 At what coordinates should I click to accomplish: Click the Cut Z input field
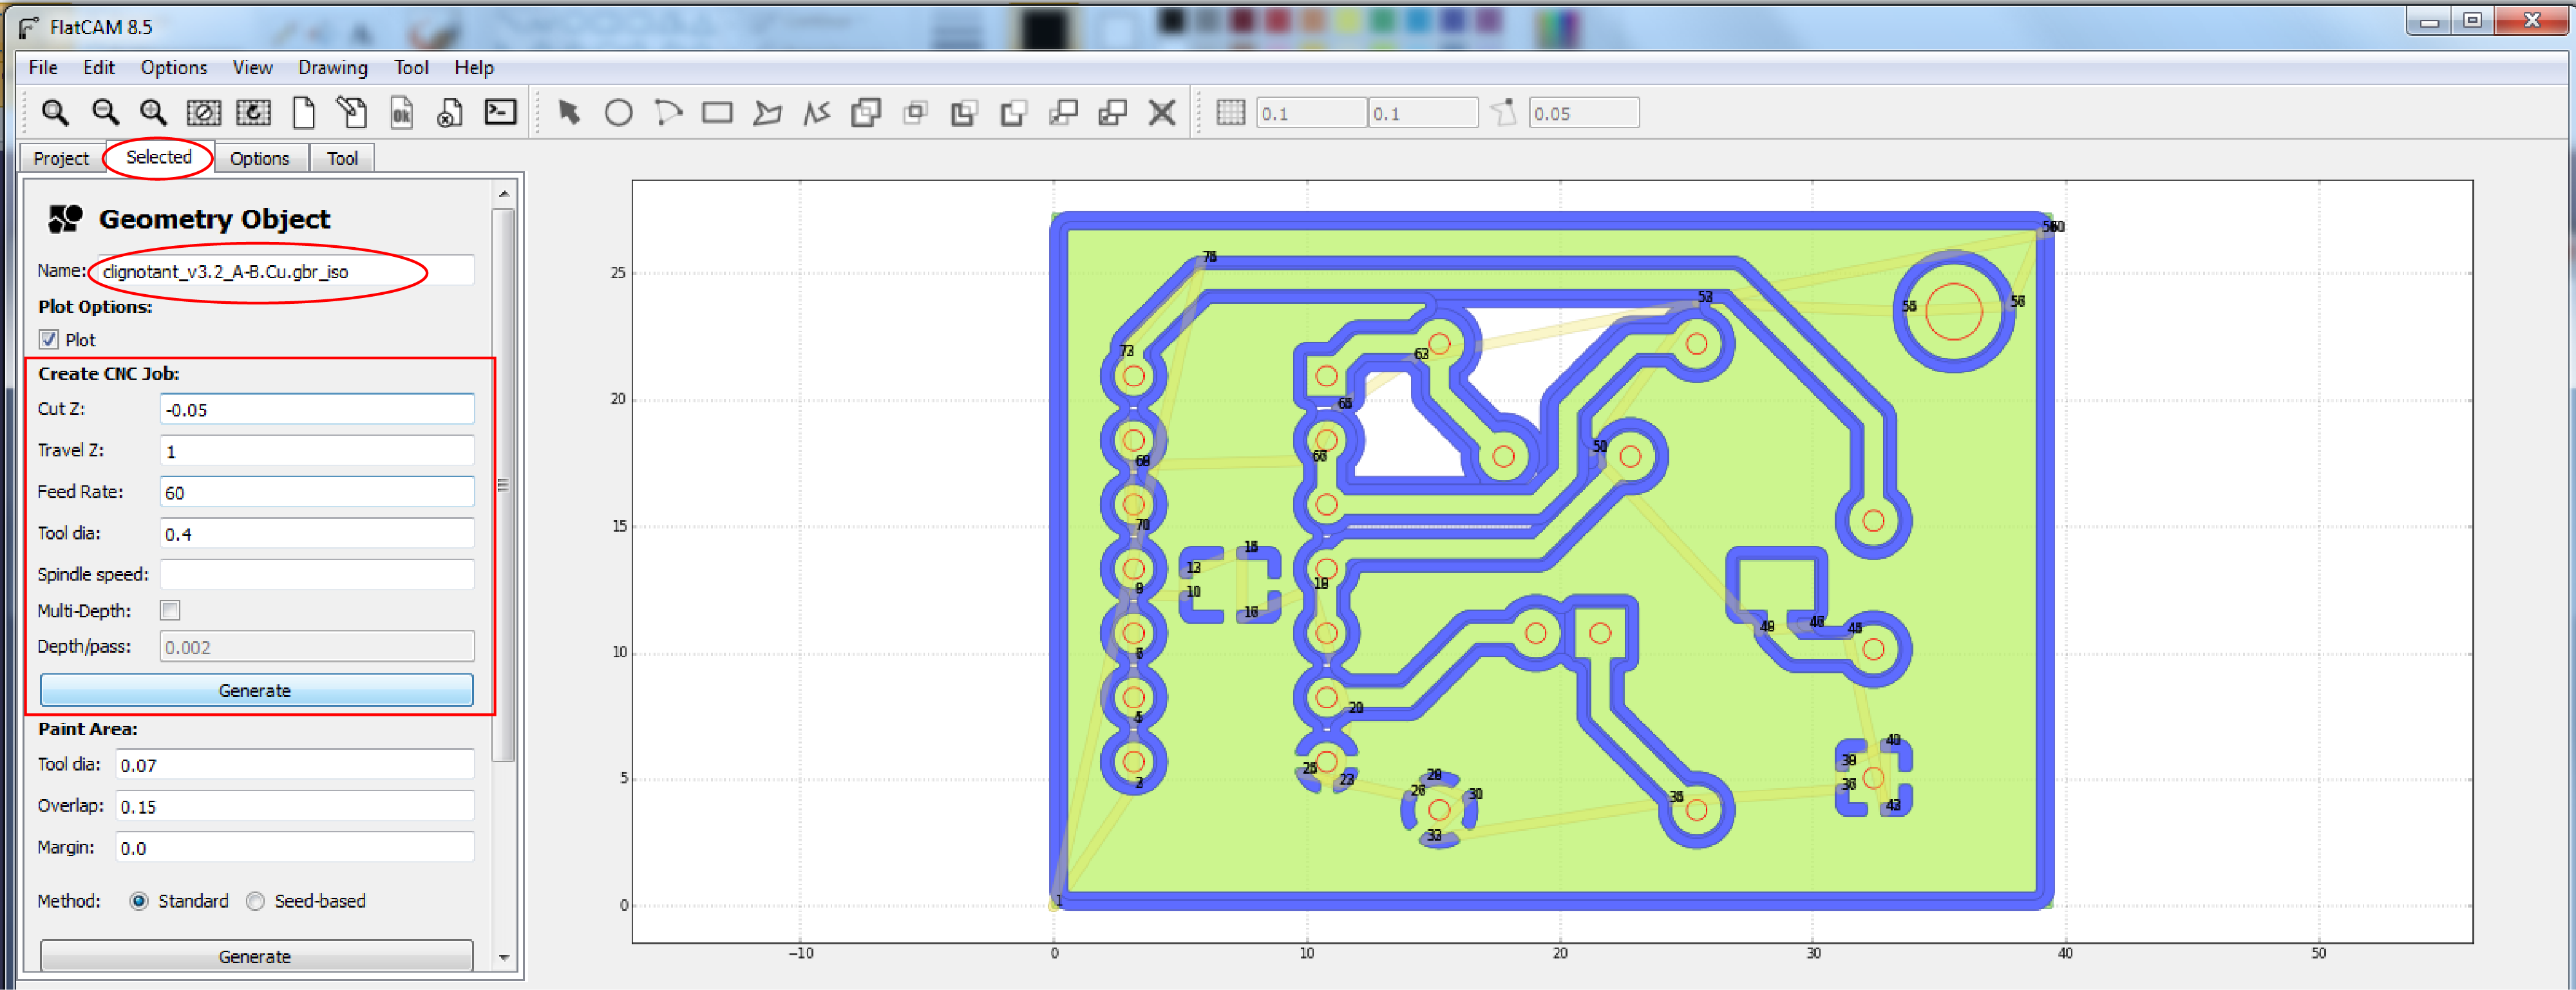pos(316,410)
